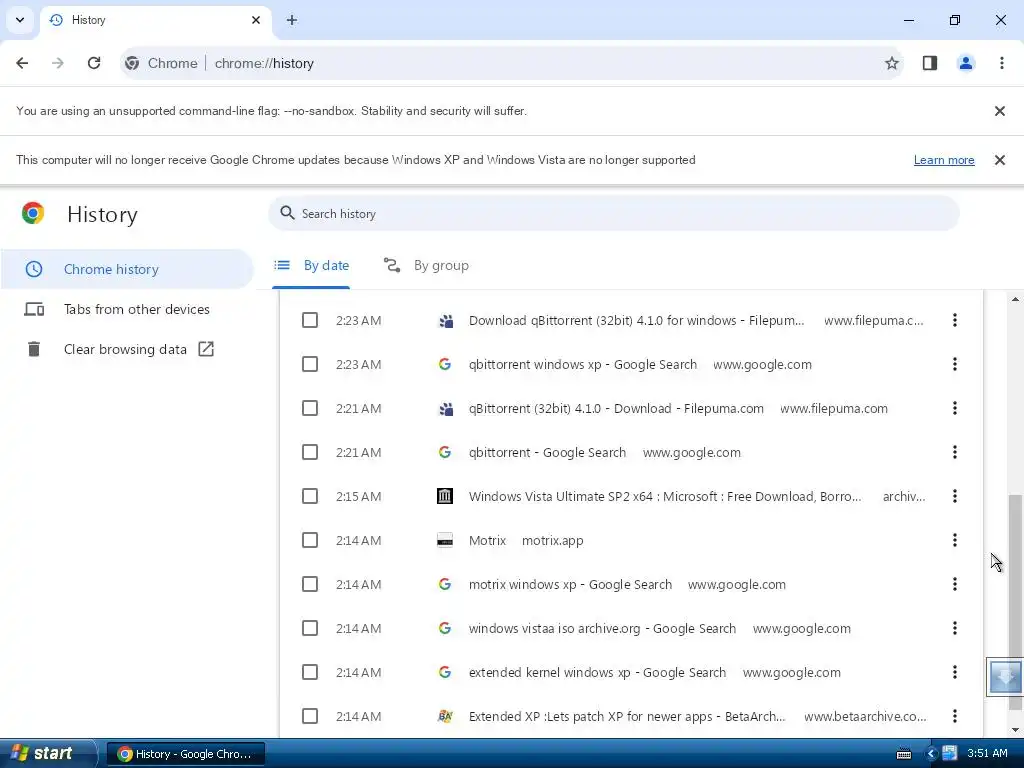Check the qbittorrent windows xp search entry

pos(310,364)
